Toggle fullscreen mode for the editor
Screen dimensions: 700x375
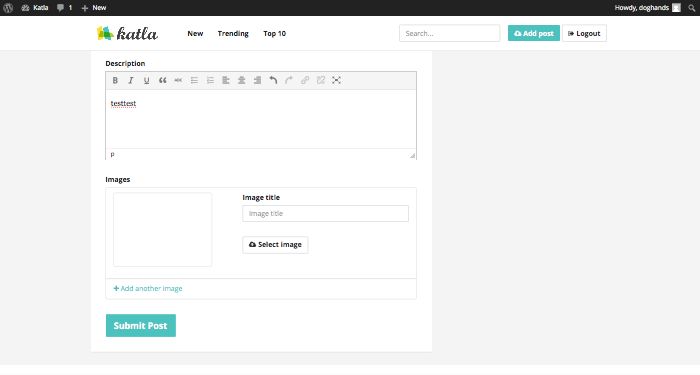click(x=337, y=80)
